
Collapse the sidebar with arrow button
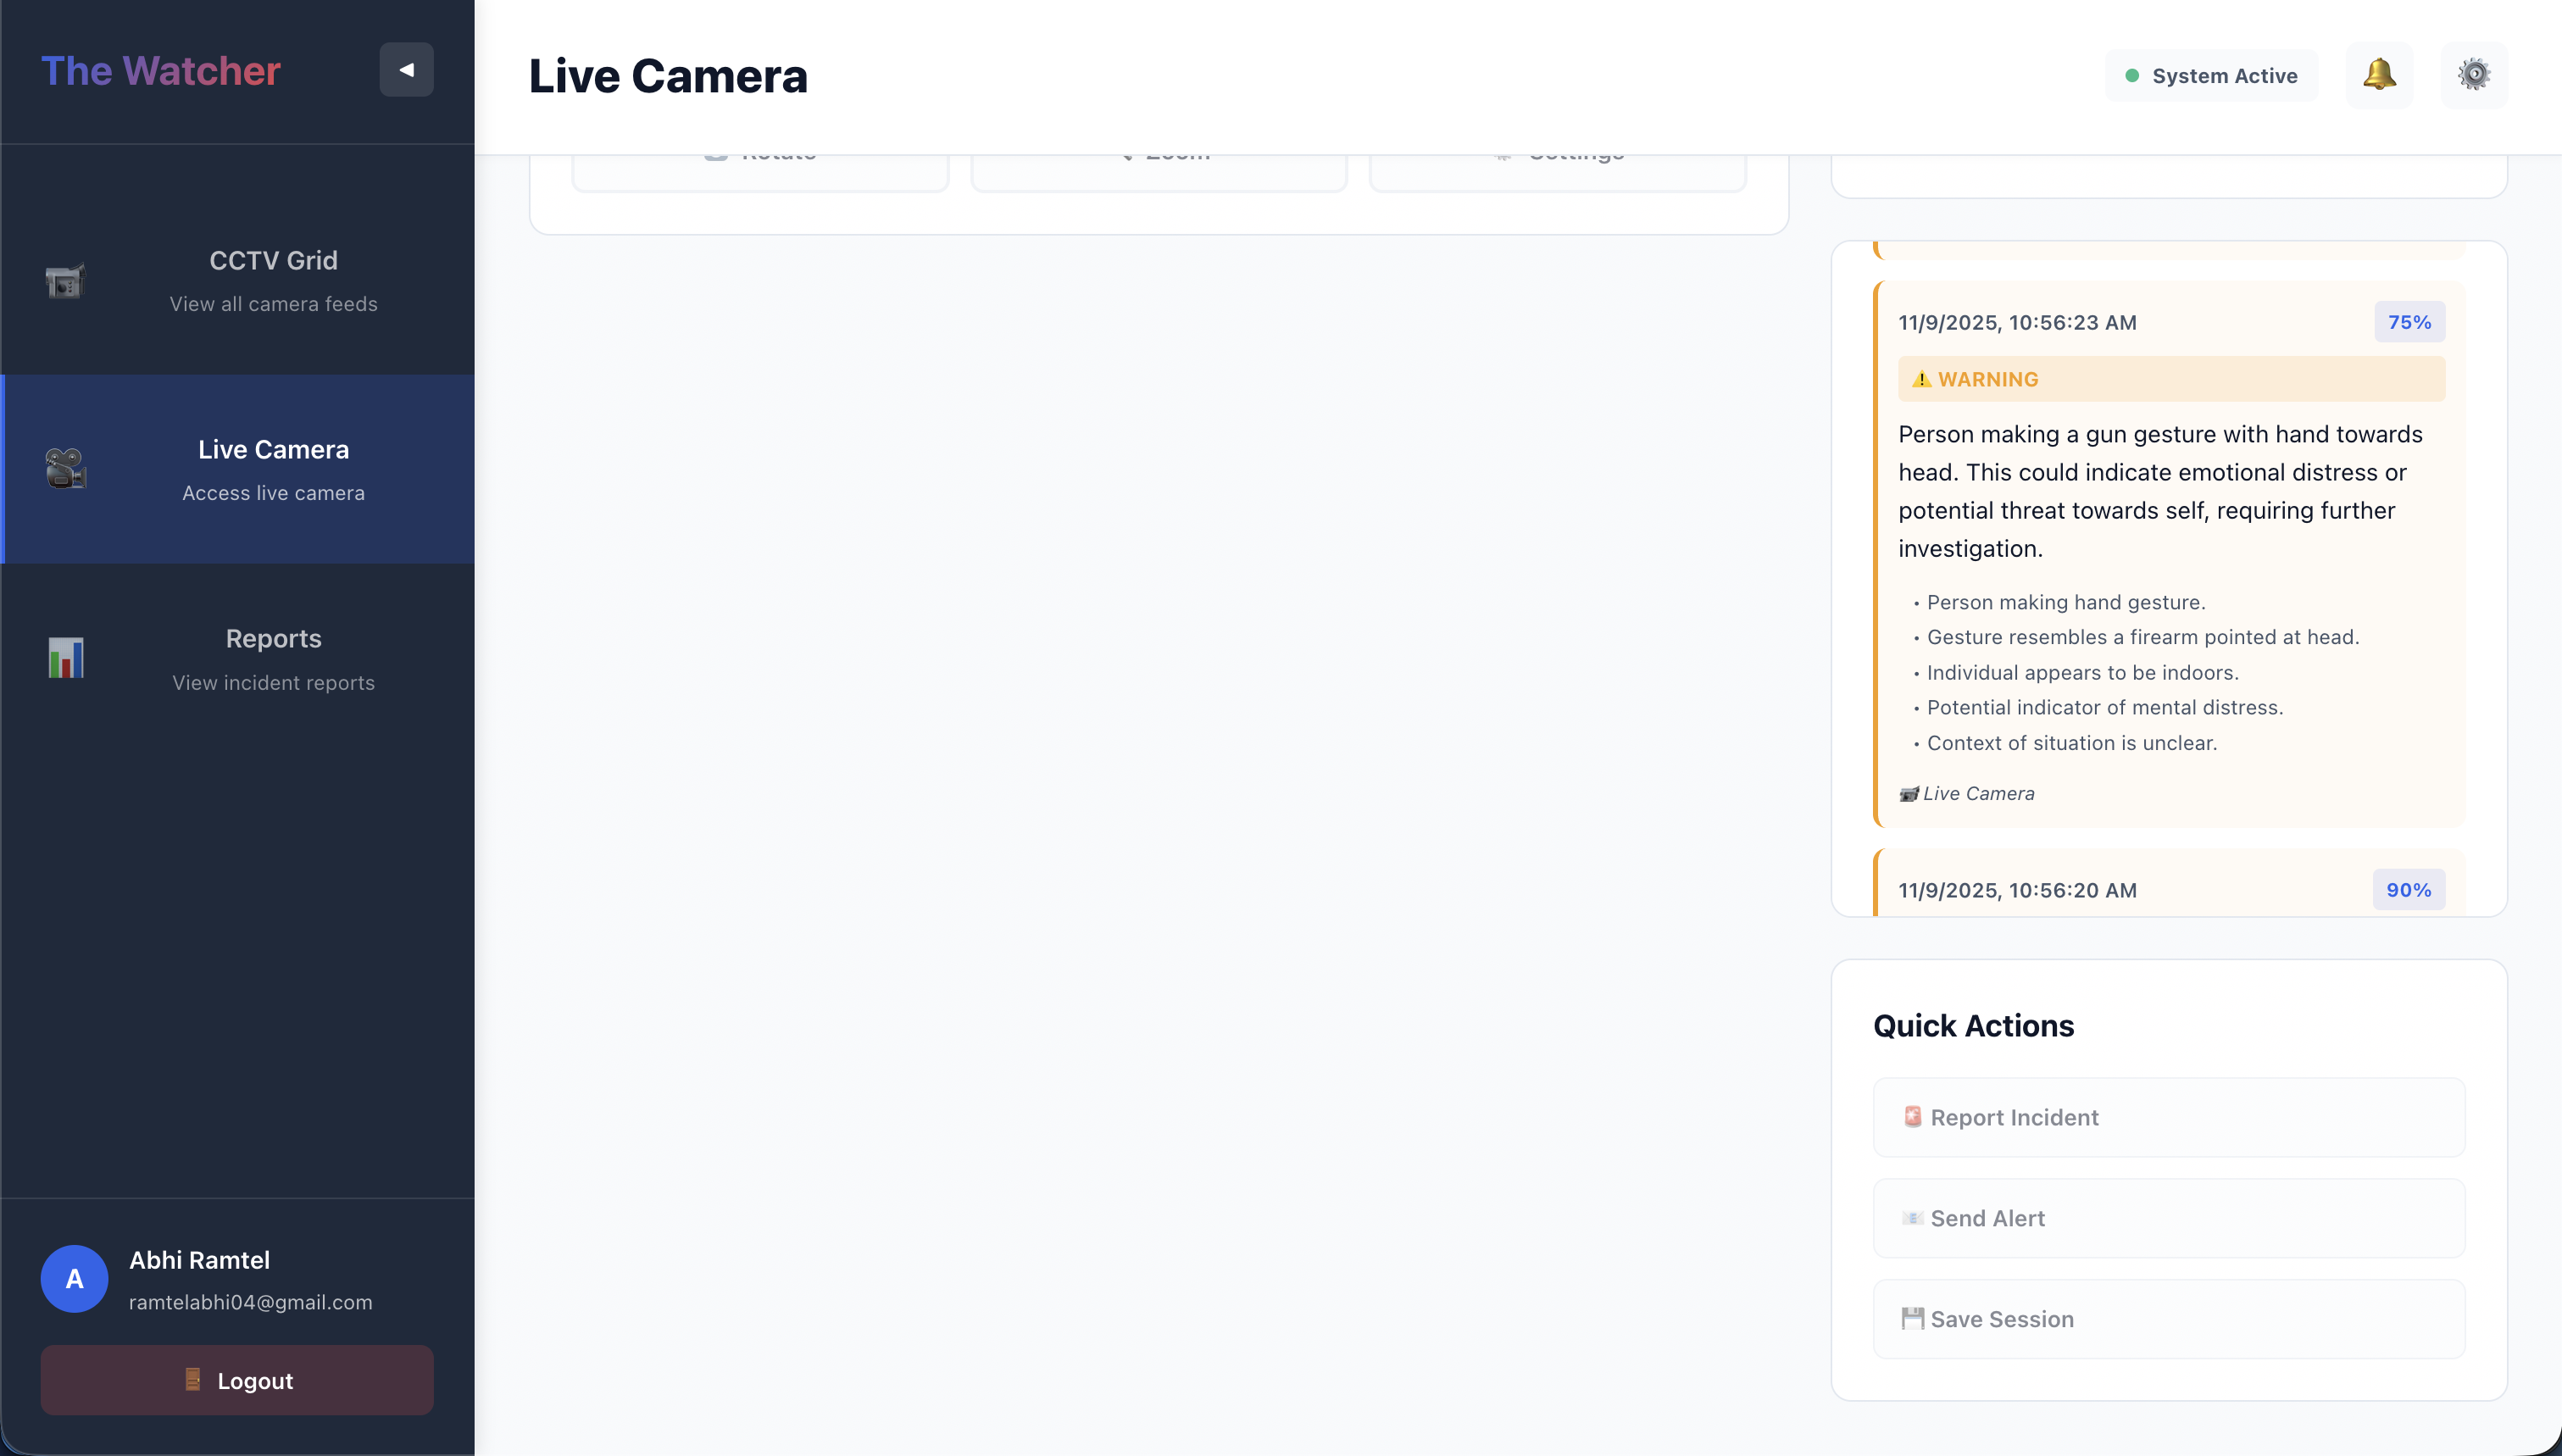pyautogui.click(x=406, y=70)
